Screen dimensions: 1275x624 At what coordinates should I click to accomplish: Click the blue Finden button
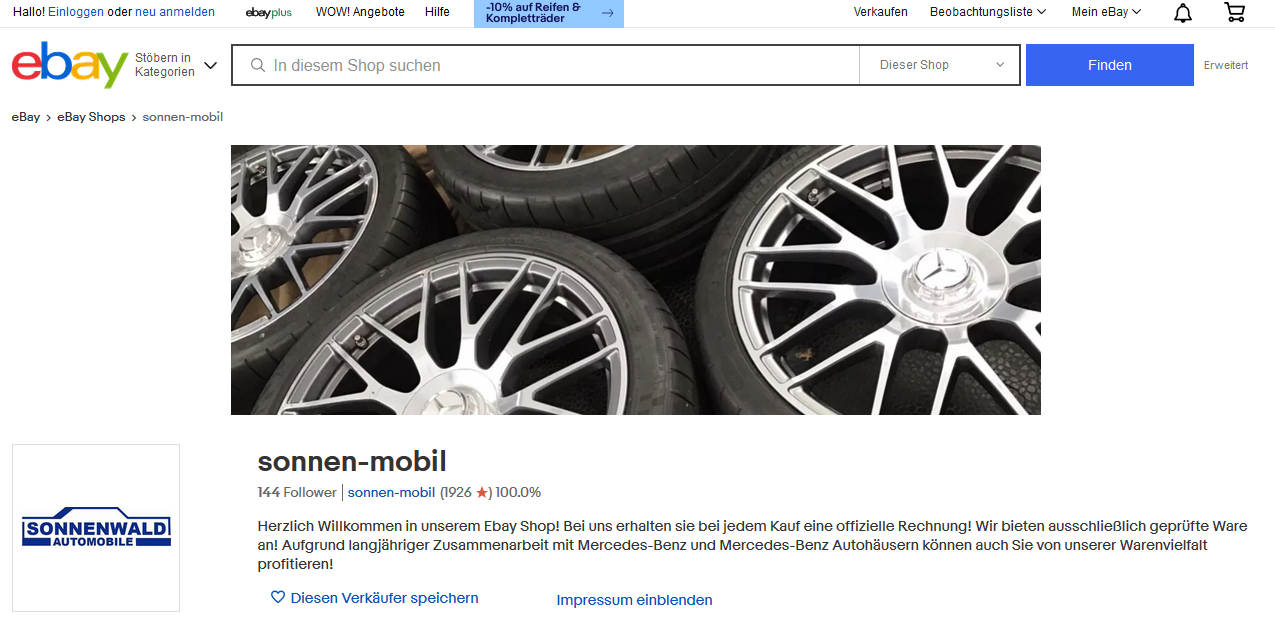(1110, 65)
